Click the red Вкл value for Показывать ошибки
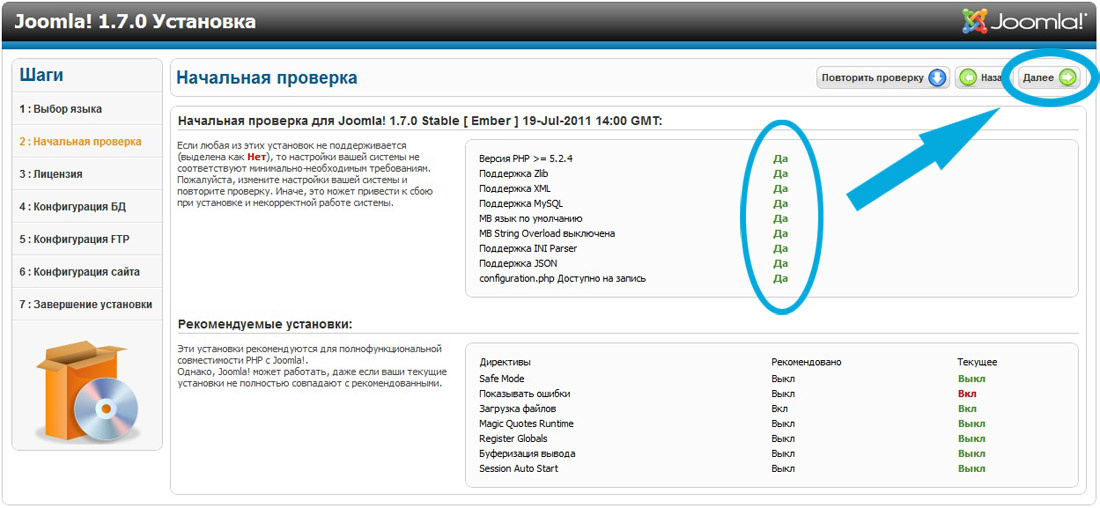Viewport: 1100px width, 508px height. pyautogui.click(x=967, y=394)
